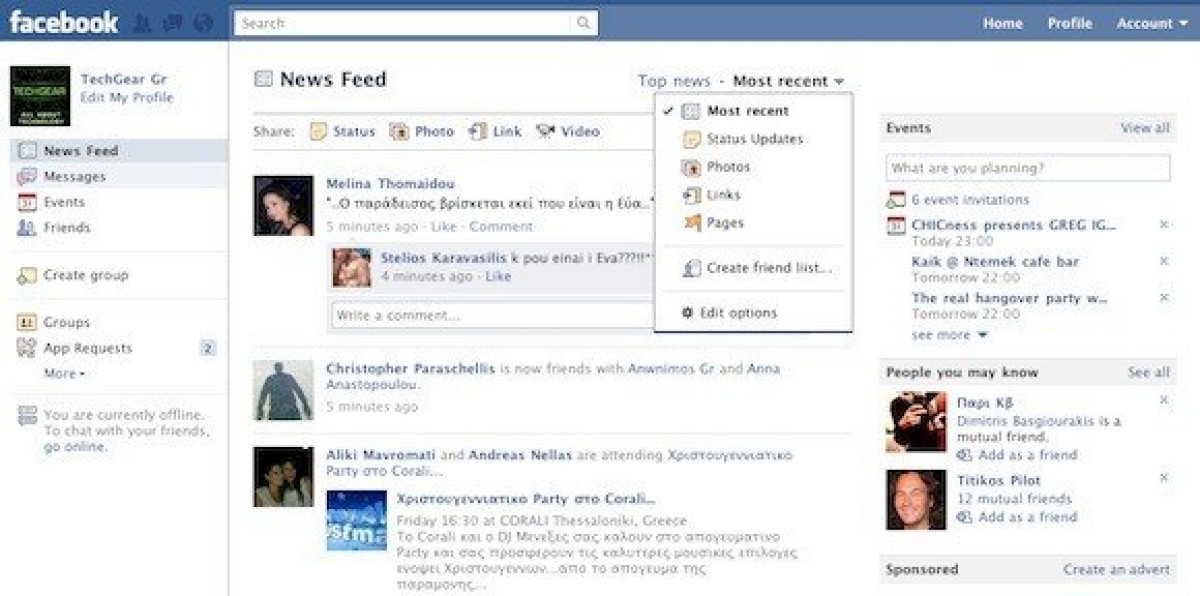Open the Coralí party event thumbnail
Viewport: 1200px width, 596px height.
[x=356, y=520]
